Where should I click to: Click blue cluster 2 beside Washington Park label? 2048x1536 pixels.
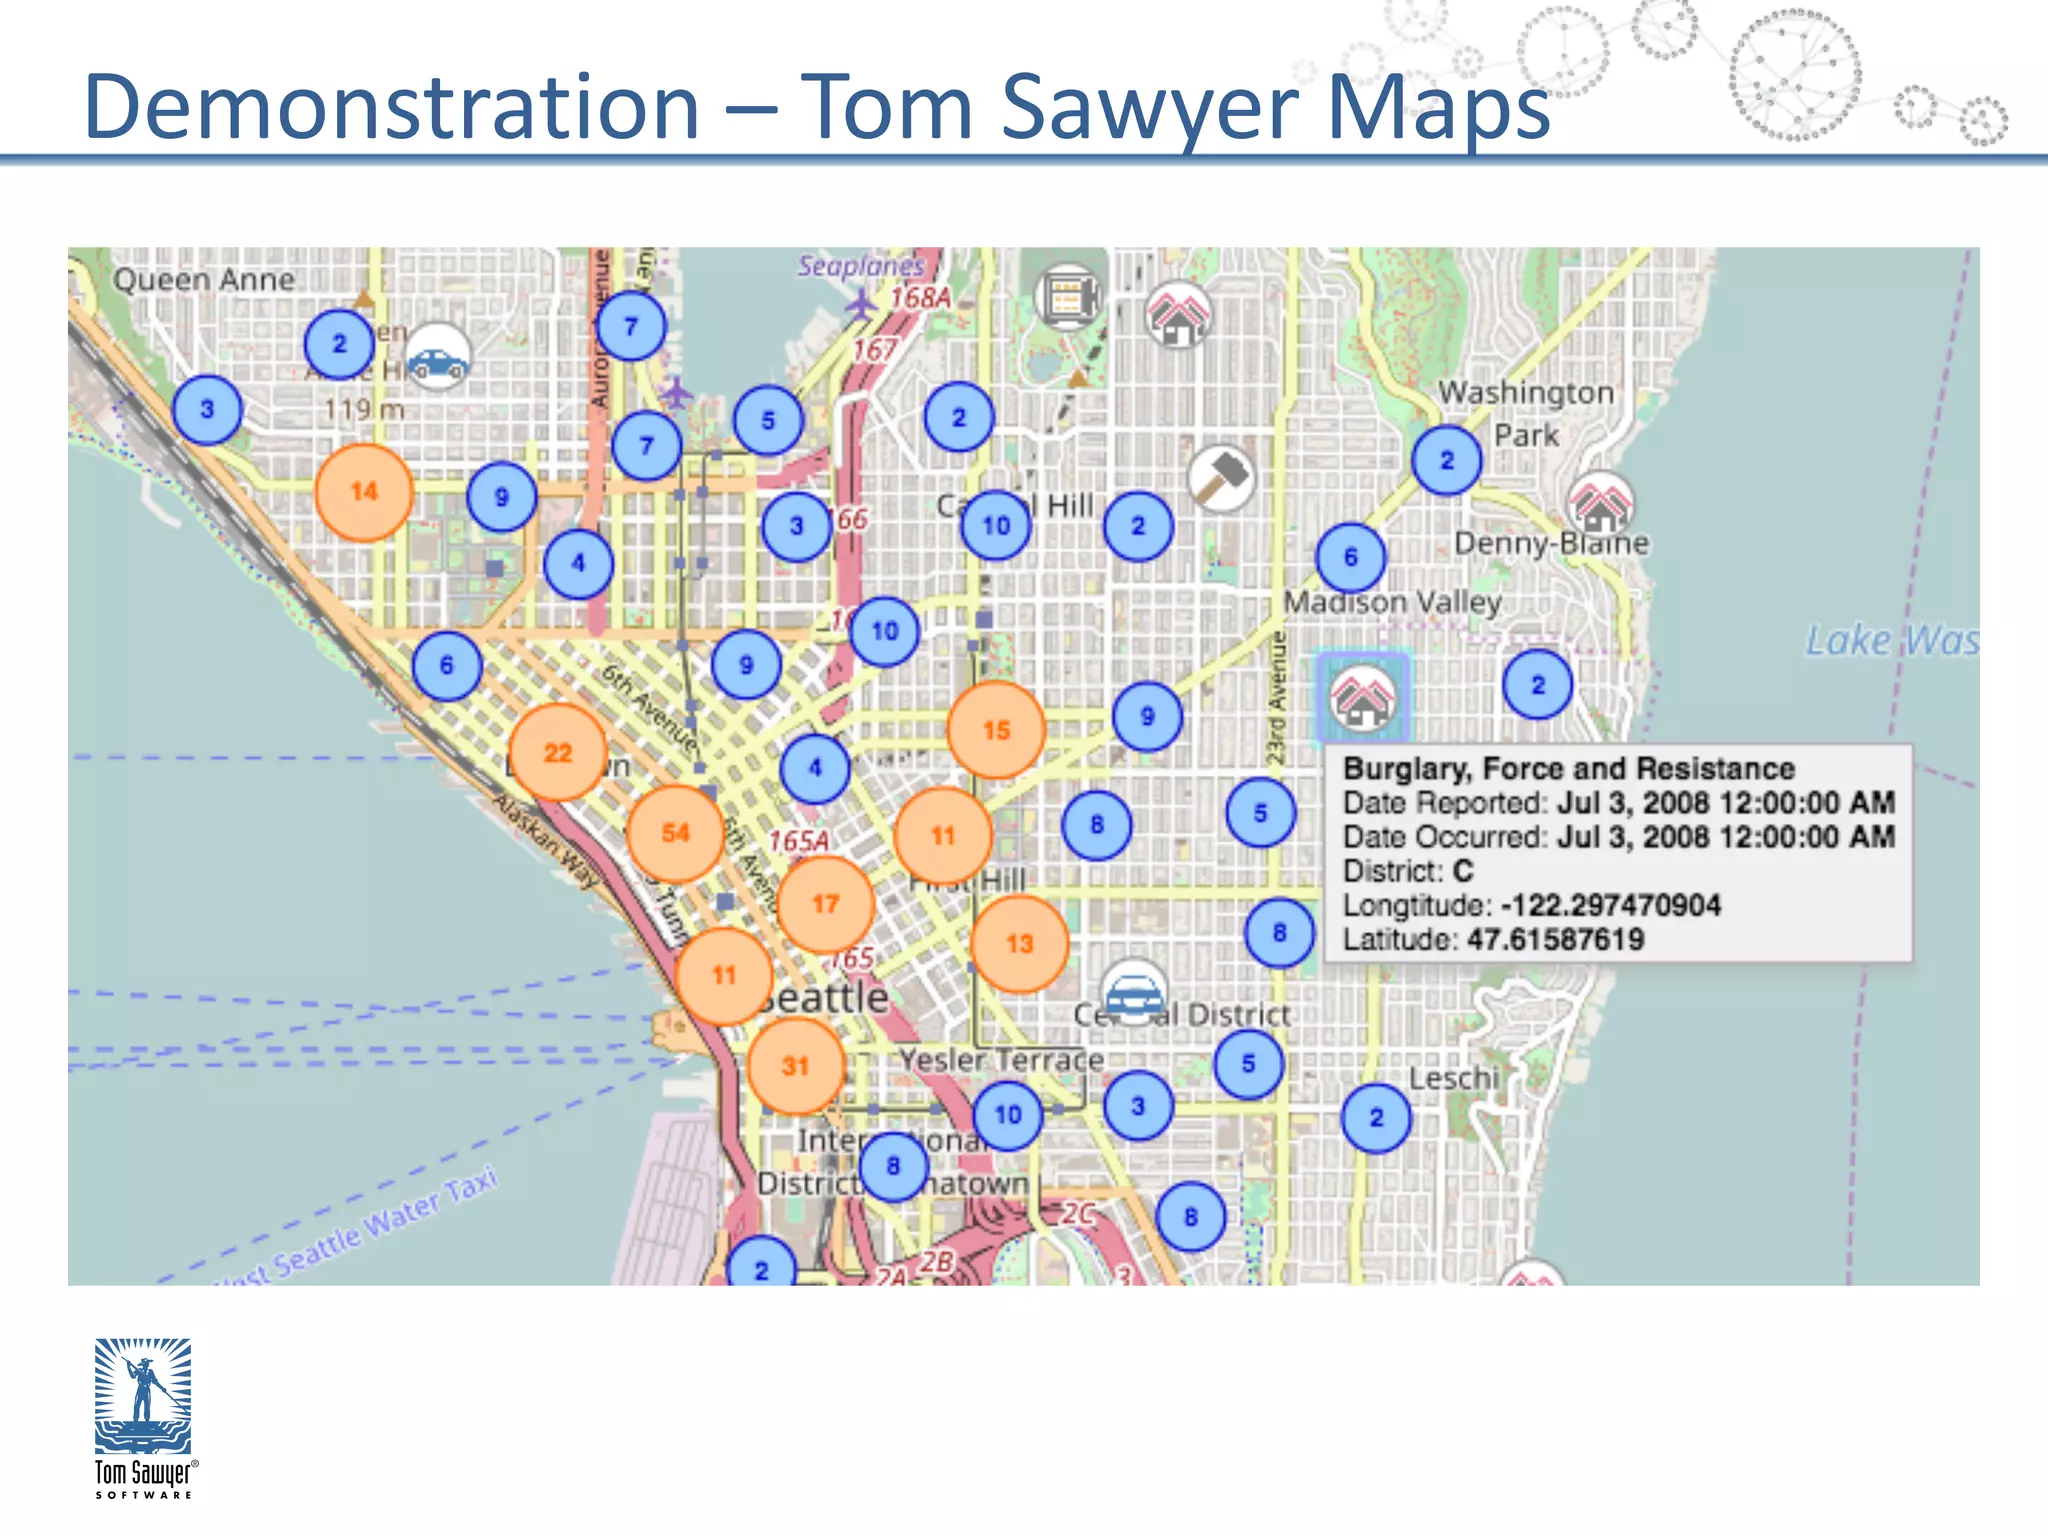[1447, 460]
